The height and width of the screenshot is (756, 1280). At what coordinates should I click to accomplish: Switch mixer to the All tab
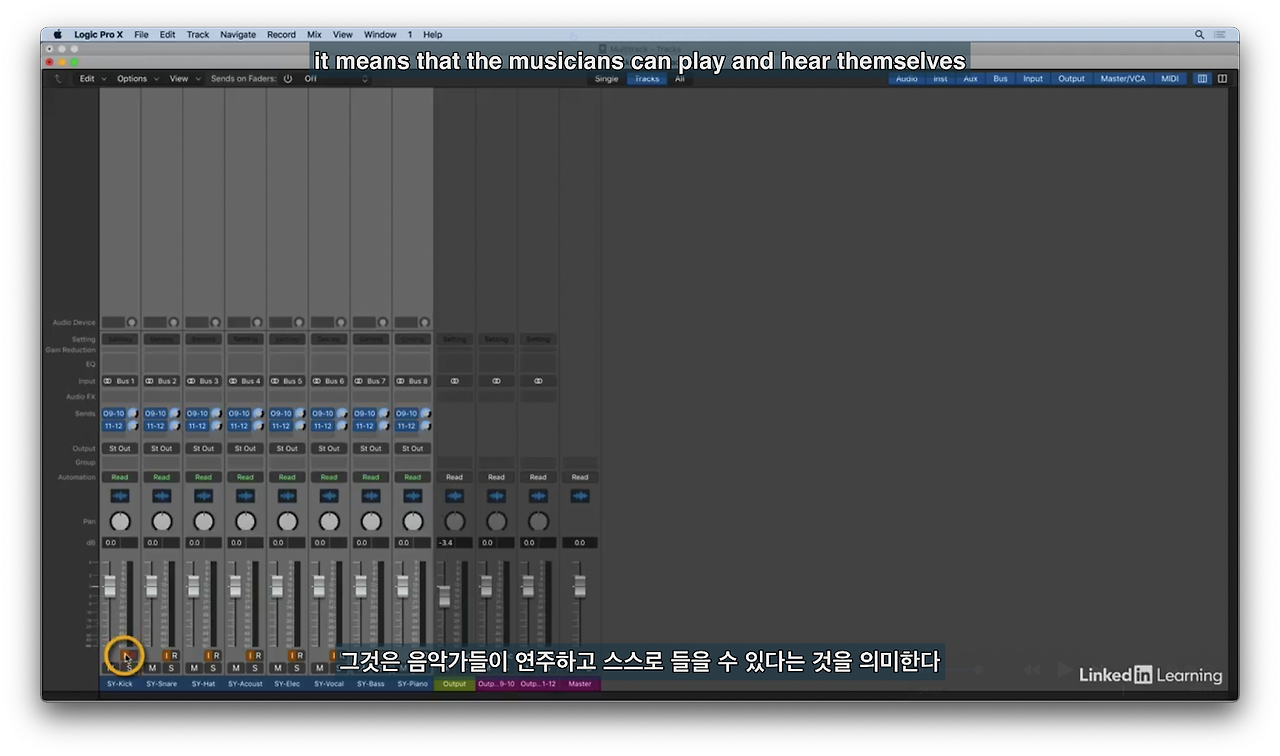point(680,79)
